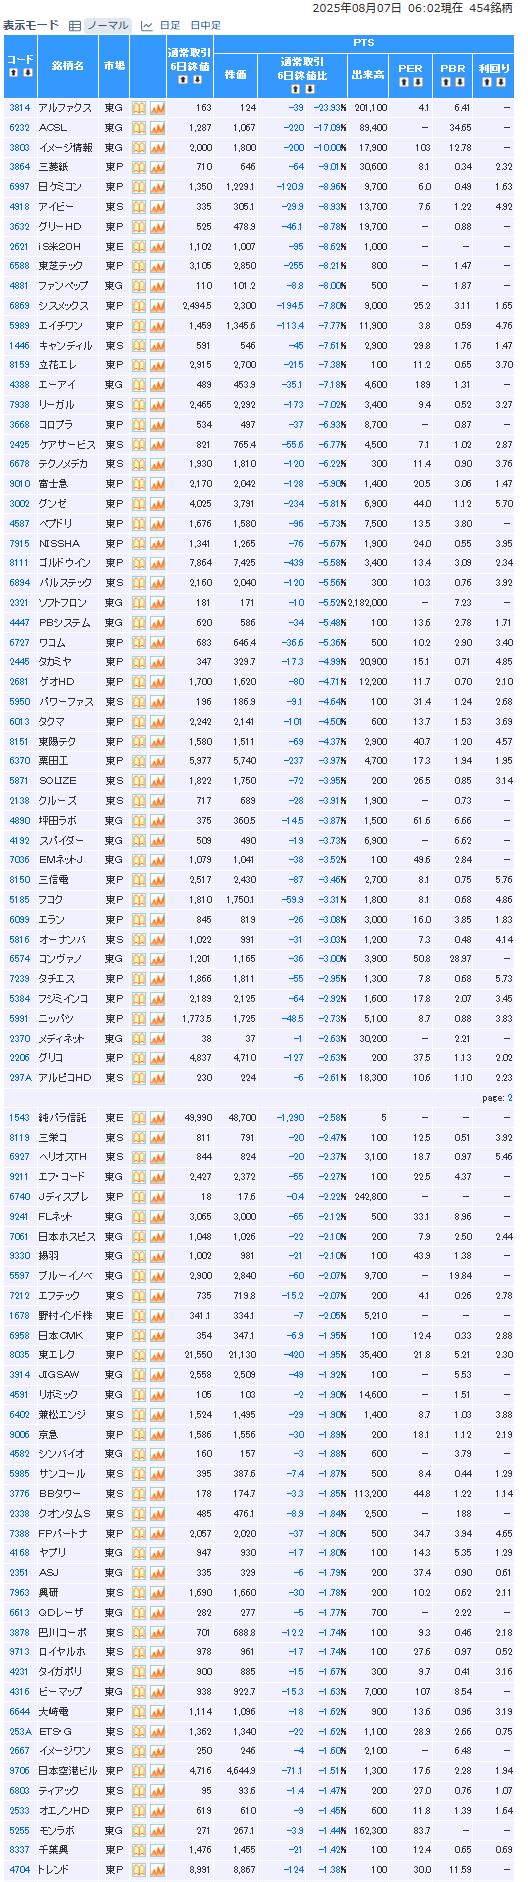Sort 利回り column ascending arrow

(487, 82)
